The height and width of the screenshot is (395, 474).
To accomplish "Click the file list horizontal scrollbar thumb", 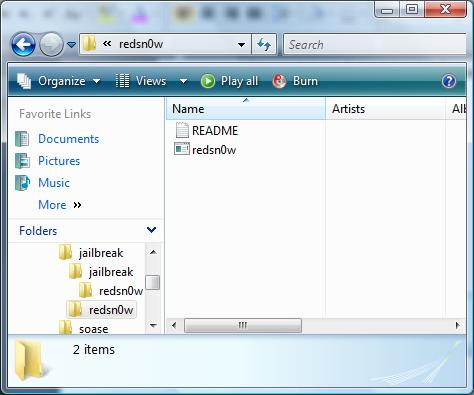I will 243,325.
